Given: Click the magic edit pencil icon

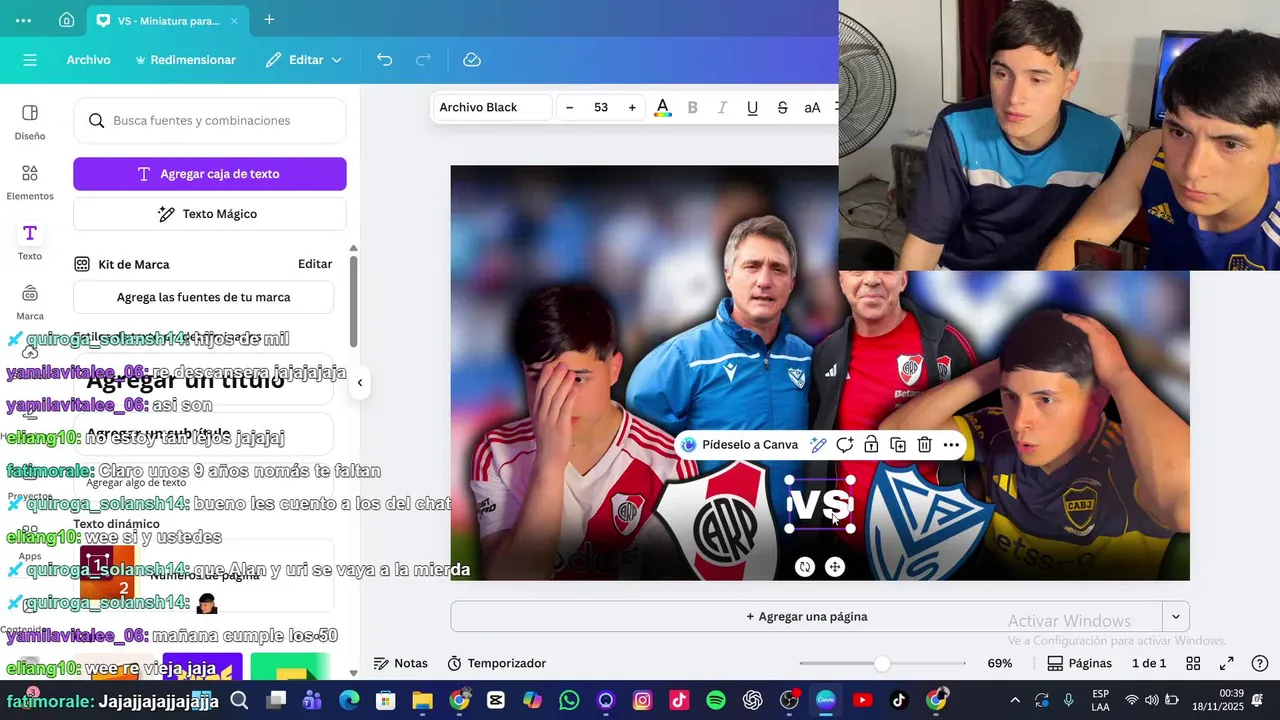Looking at the screenshot, I should 818,445.
